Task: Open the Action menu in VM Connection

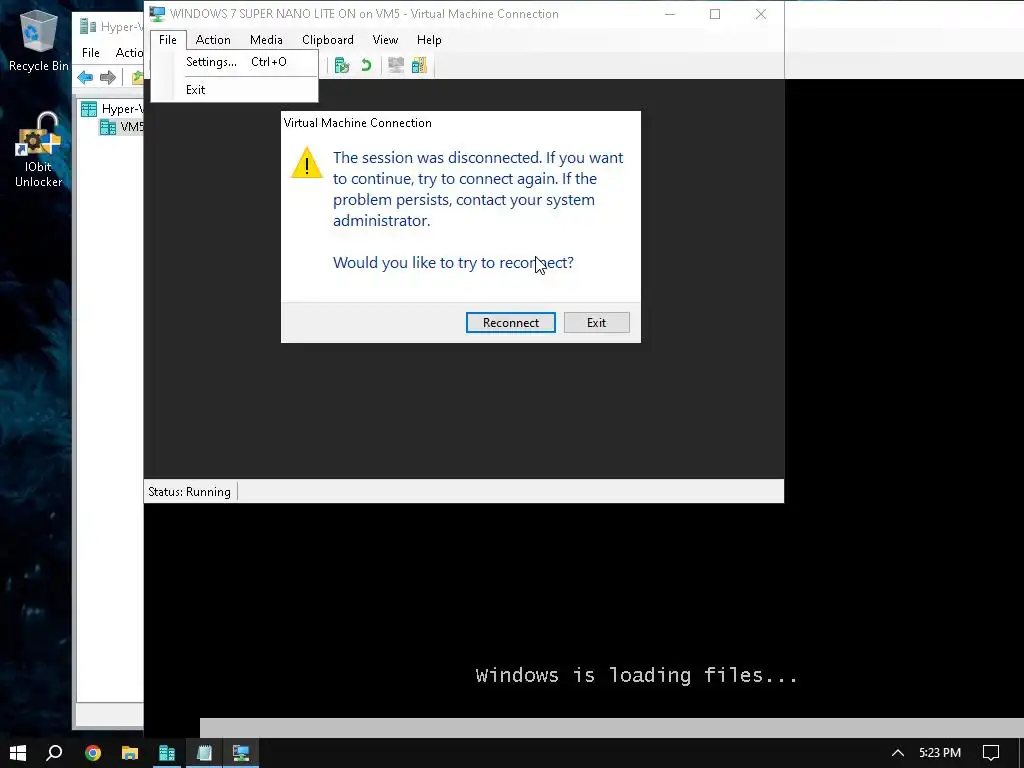Action: (x=213, y=40)
